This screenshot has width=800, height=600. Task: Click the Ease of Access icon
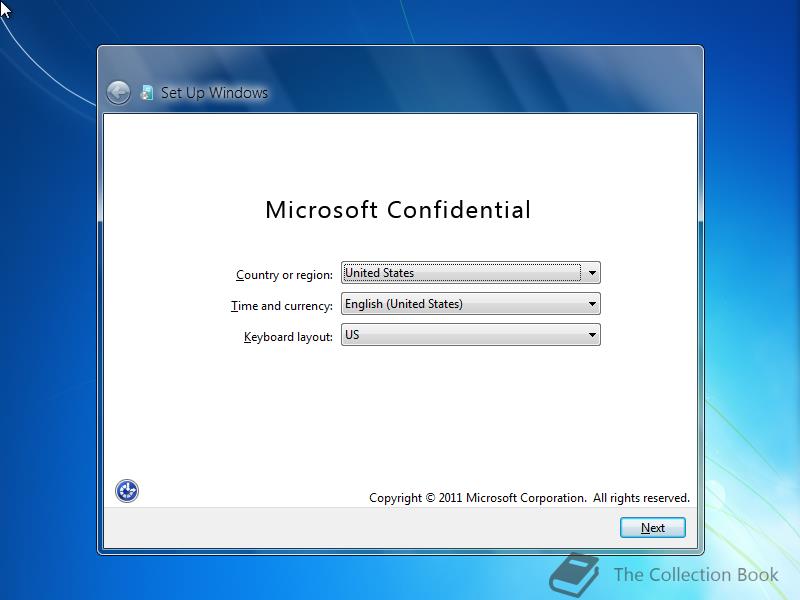(x=127, y=491)
